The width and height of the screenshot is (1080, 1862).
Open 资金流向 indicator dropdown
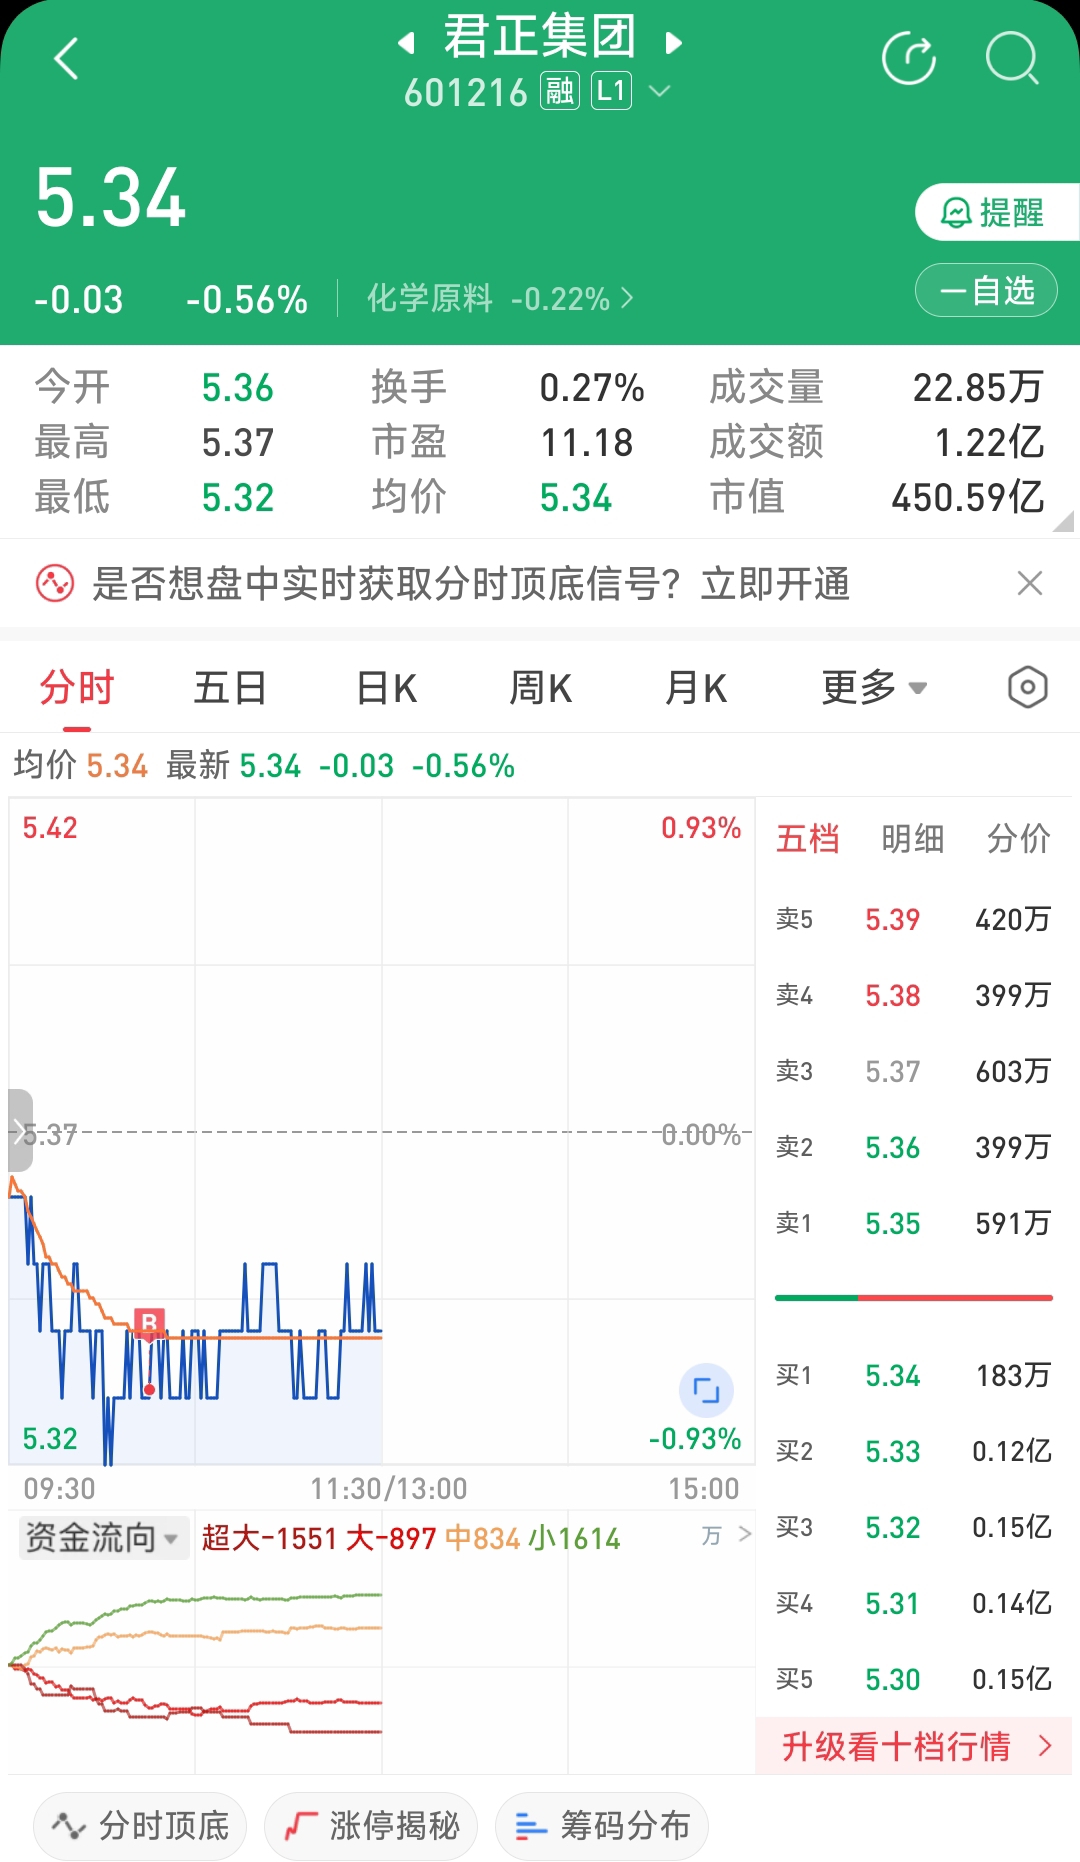(x=103, y=1537)
